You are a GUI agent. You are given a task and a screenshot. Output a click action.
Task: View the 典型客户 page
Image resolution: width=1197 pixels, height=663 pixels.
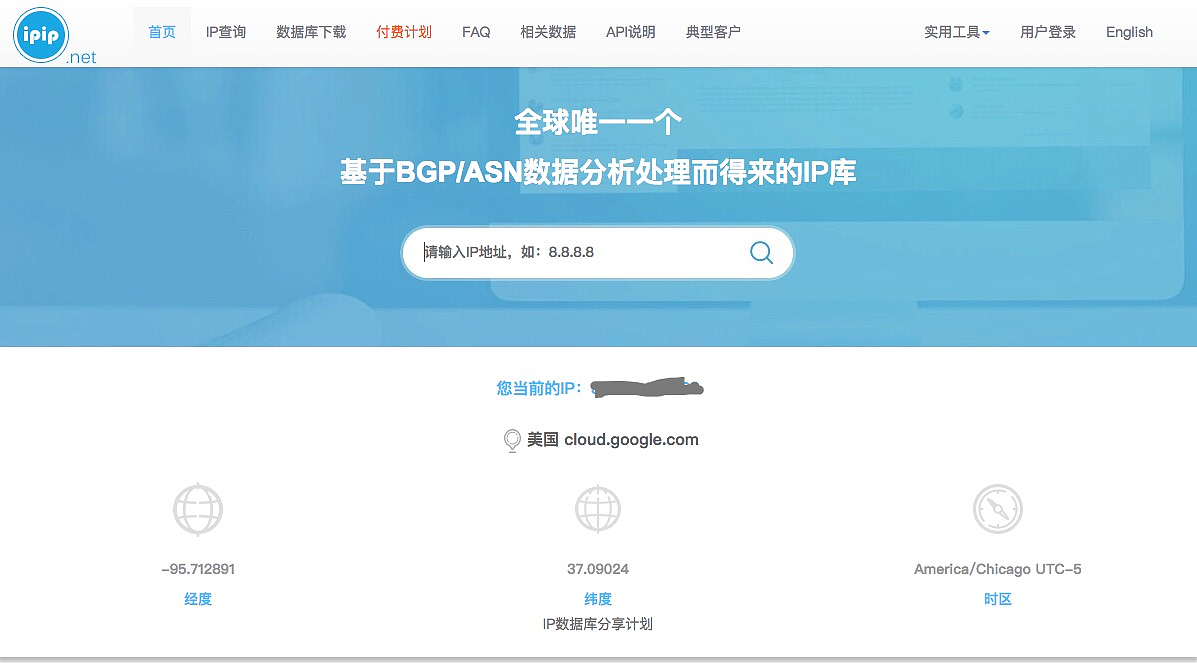point(713,32)
